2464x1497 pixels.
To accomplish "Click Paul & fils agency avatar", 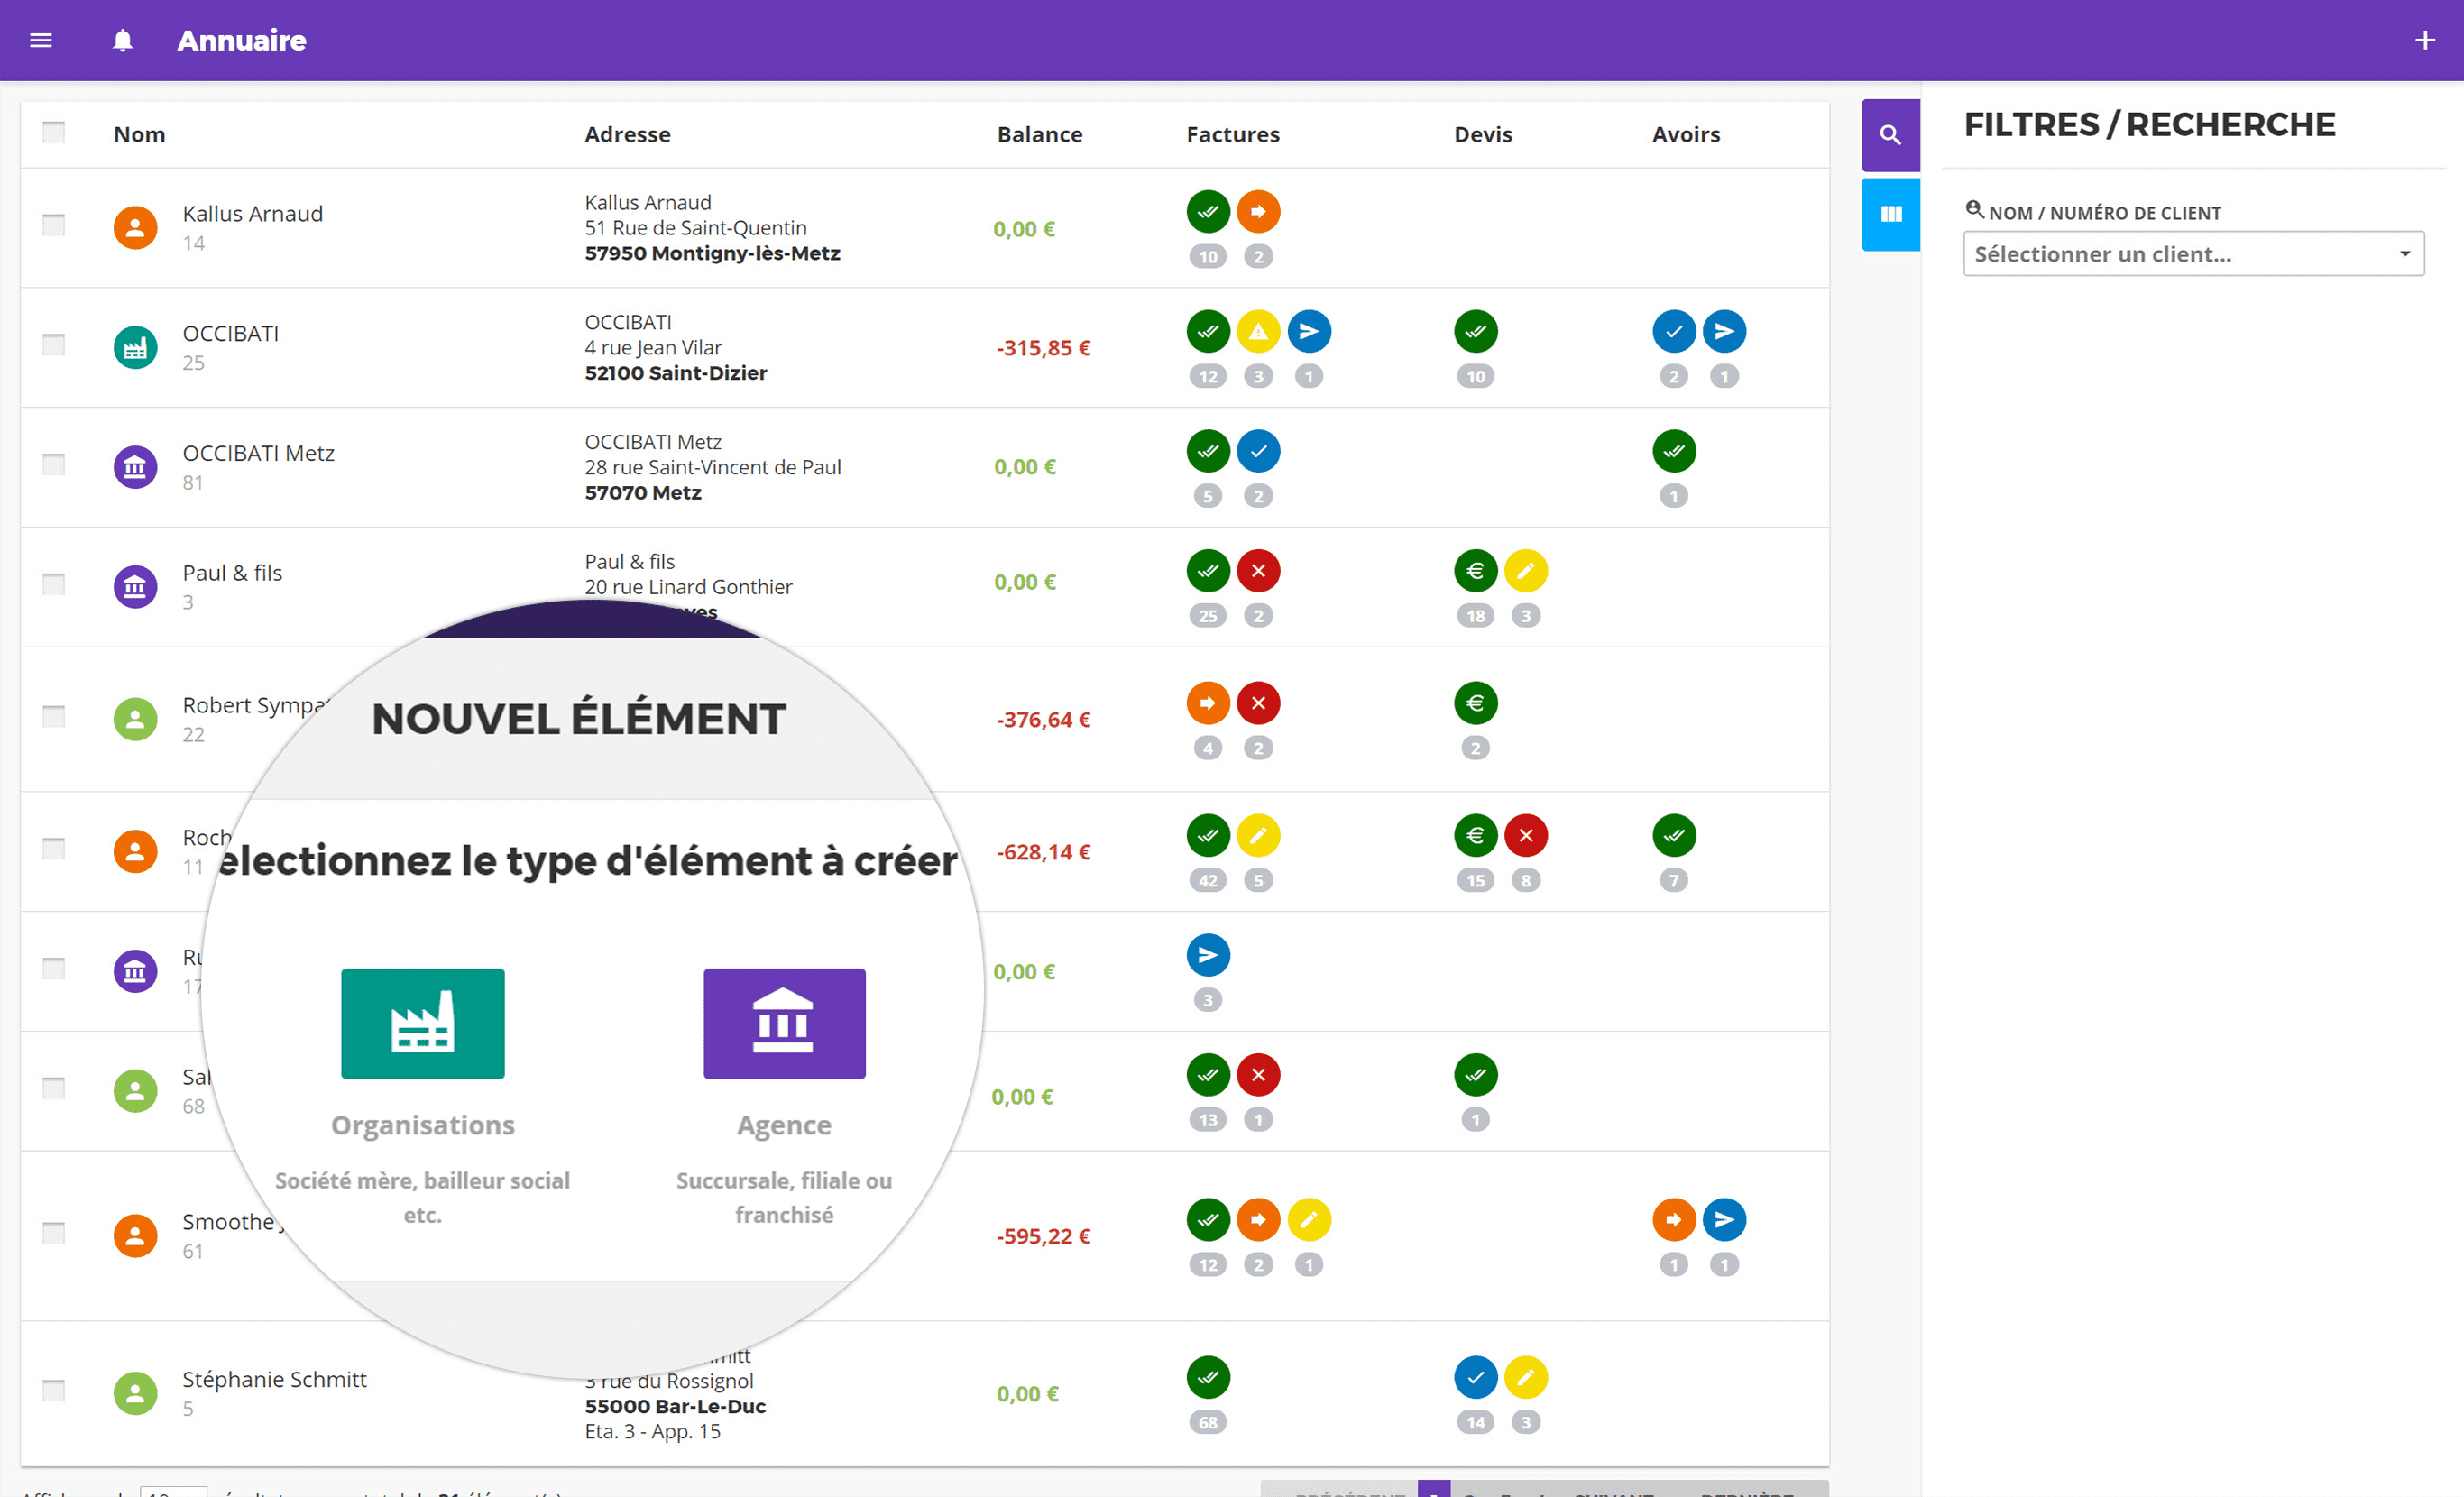I will point(135,587).
